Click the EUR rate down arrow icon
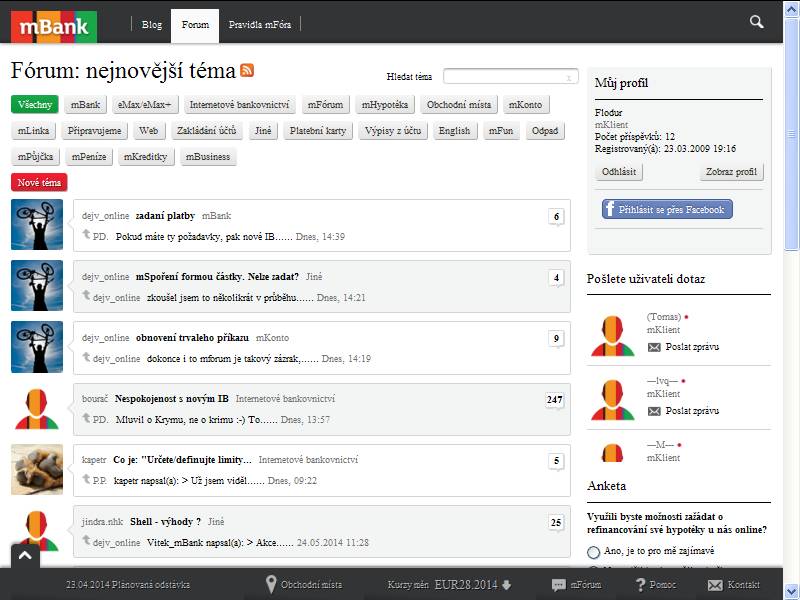This screenshot has width=800, height=600. click(506, 585)
